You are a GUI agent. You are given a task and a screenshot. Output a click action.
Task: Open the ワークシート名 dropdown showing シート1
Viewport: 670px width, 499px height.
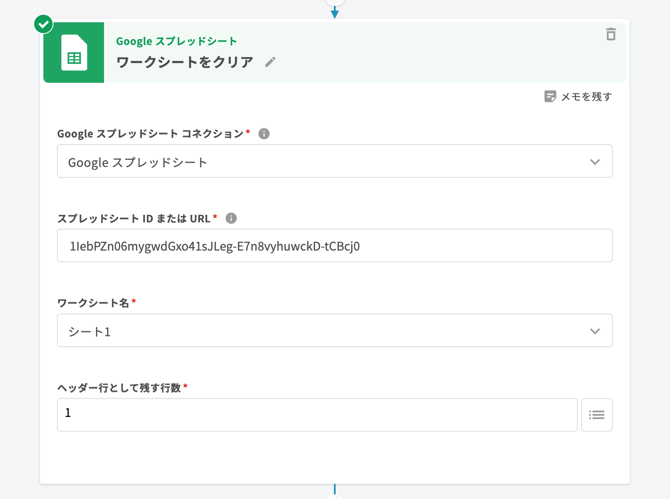point(320,331)
